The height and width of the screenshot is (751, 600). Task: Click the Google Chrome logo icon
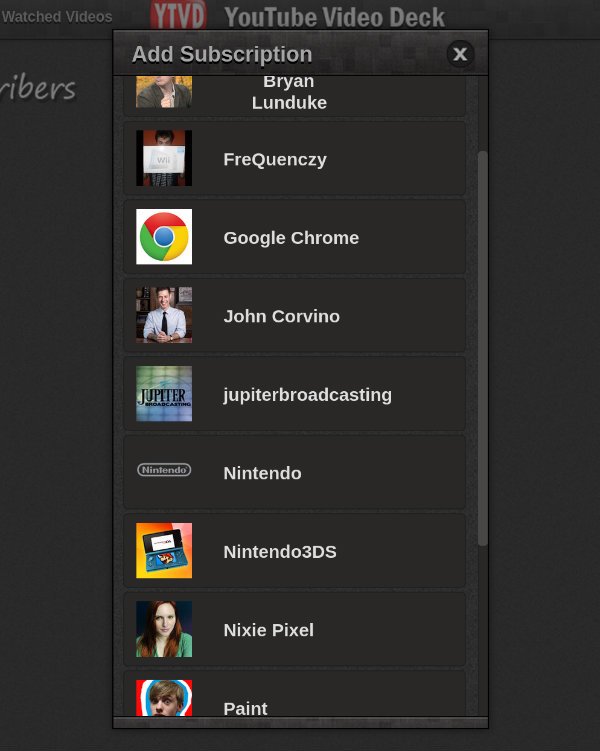point(164,237)
